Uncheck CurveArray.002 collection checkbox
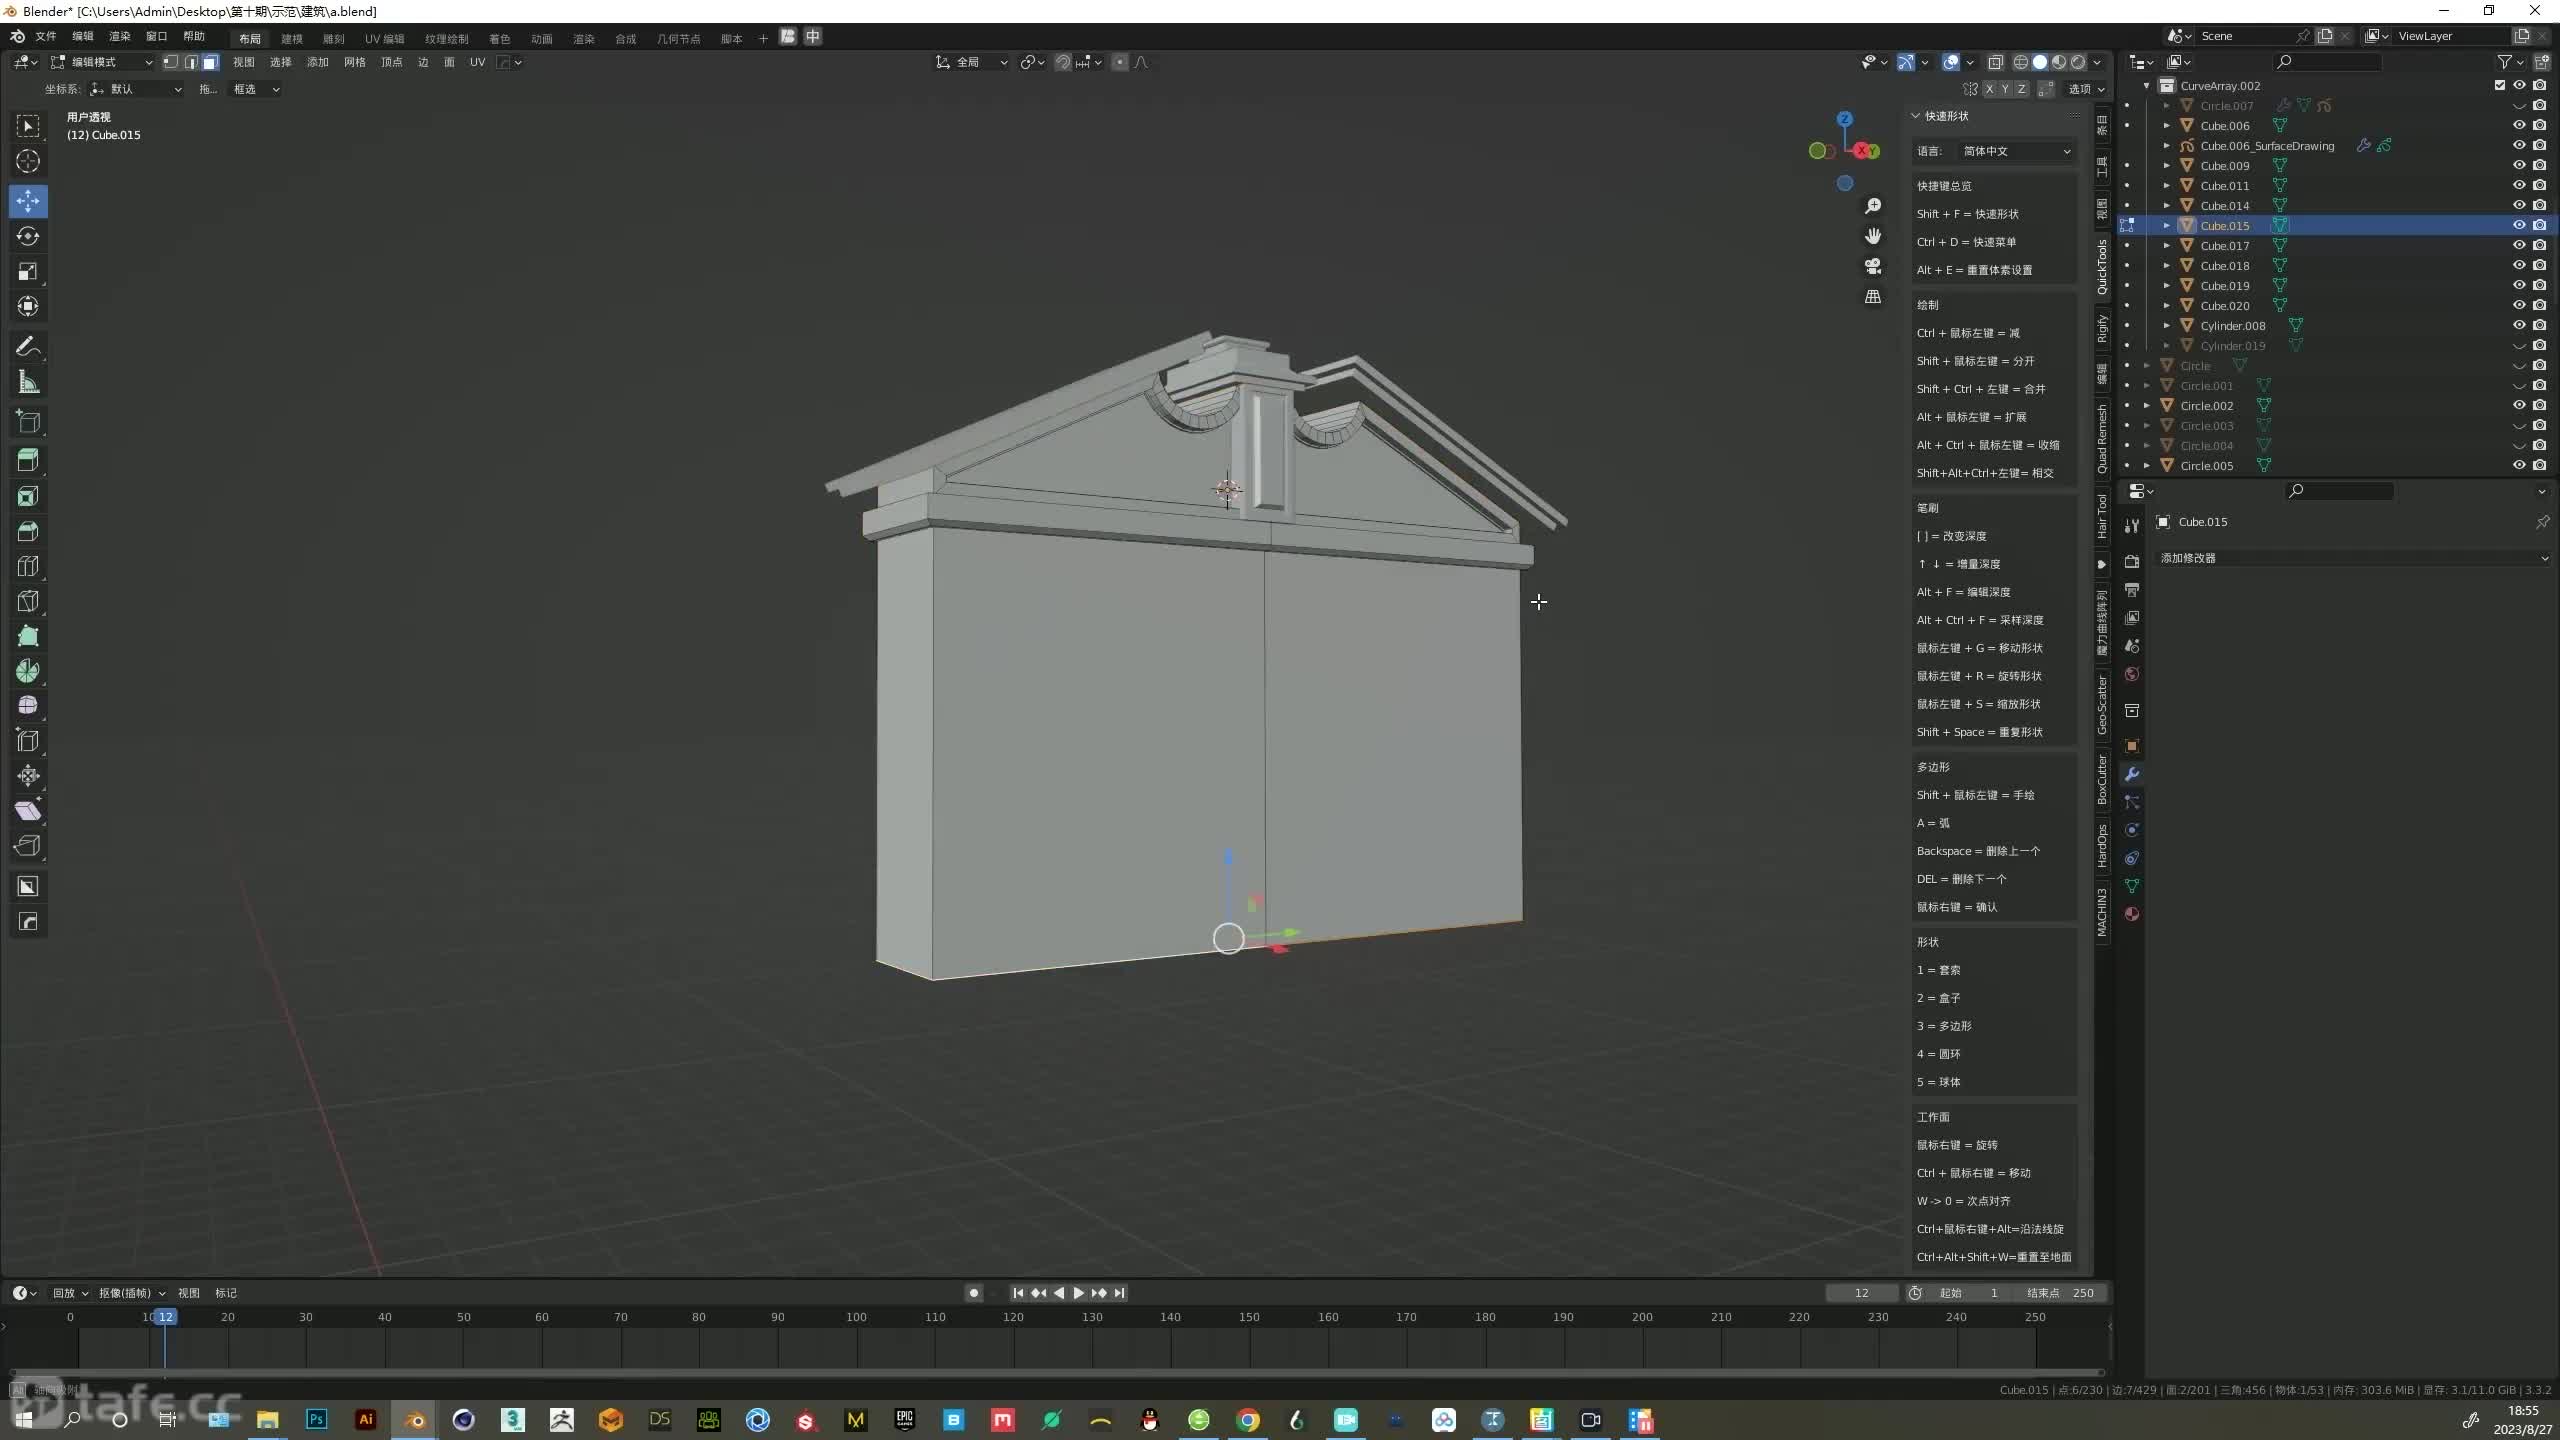The width and height of the screenshot is (2560, 1440). tap(2500, 85)
